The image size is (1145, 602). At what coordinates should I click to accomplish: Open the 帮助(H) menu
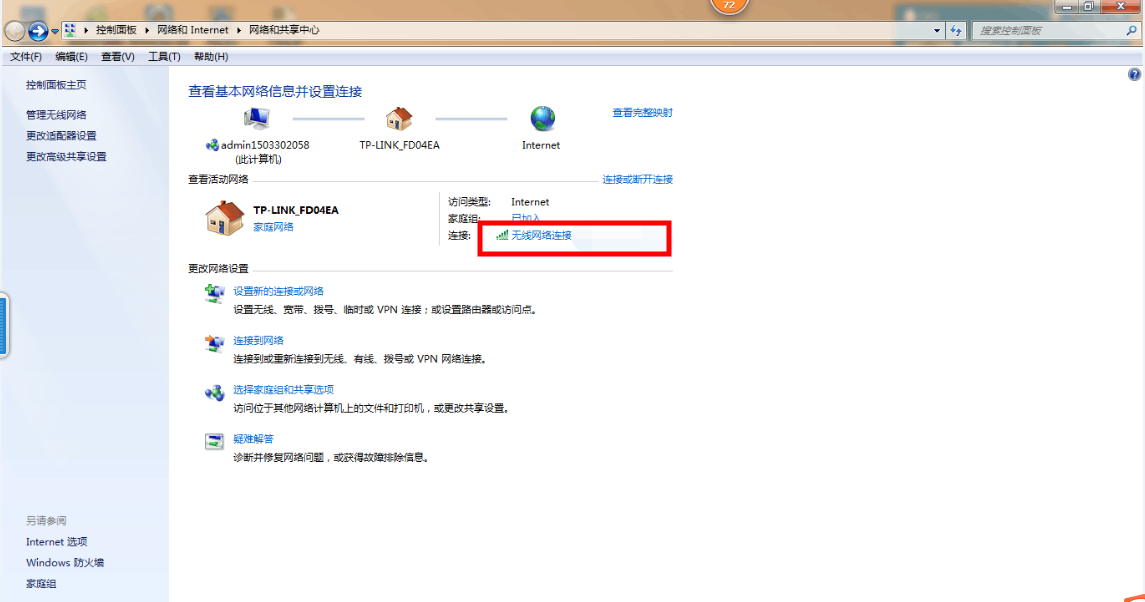click(x=211, y=56)
